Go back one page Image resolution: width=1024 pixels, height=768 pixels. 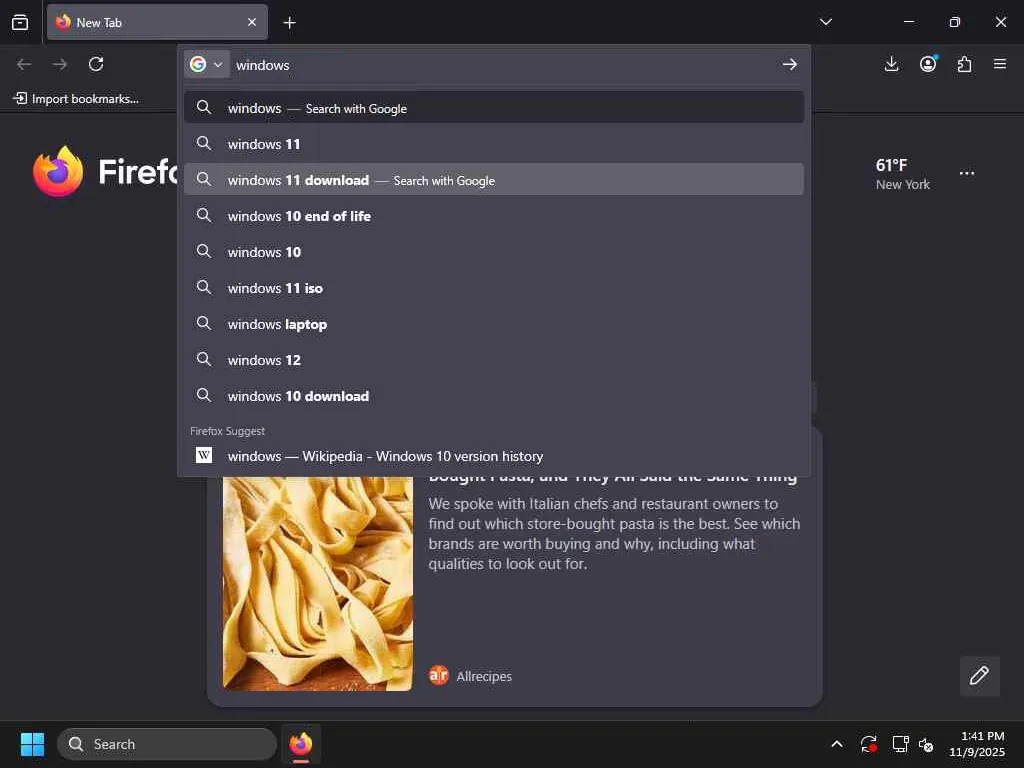click(x=24, y=64)
